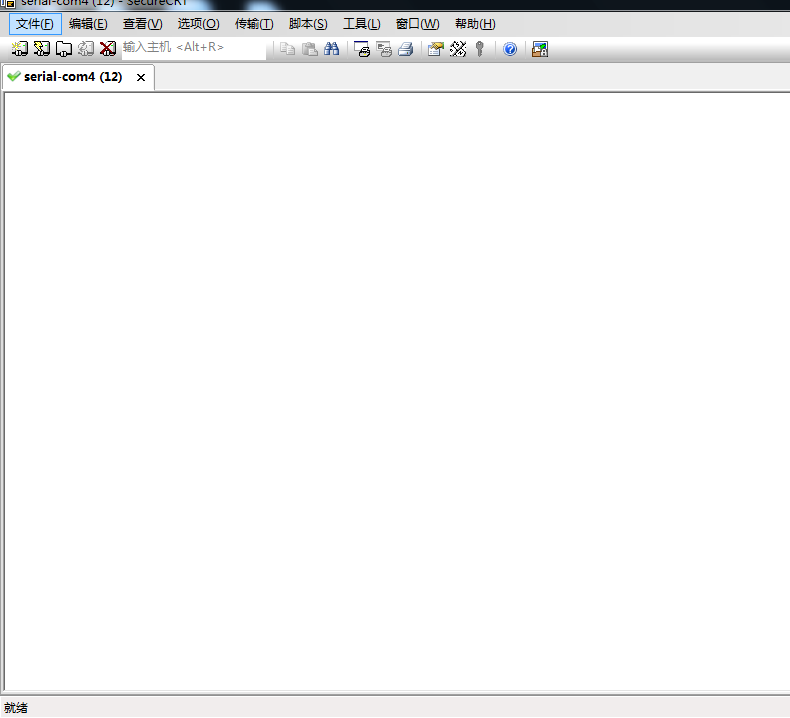Click the Paste clipboard icon
This screenshot has width=790, height=718.
(x=309, y=49)
